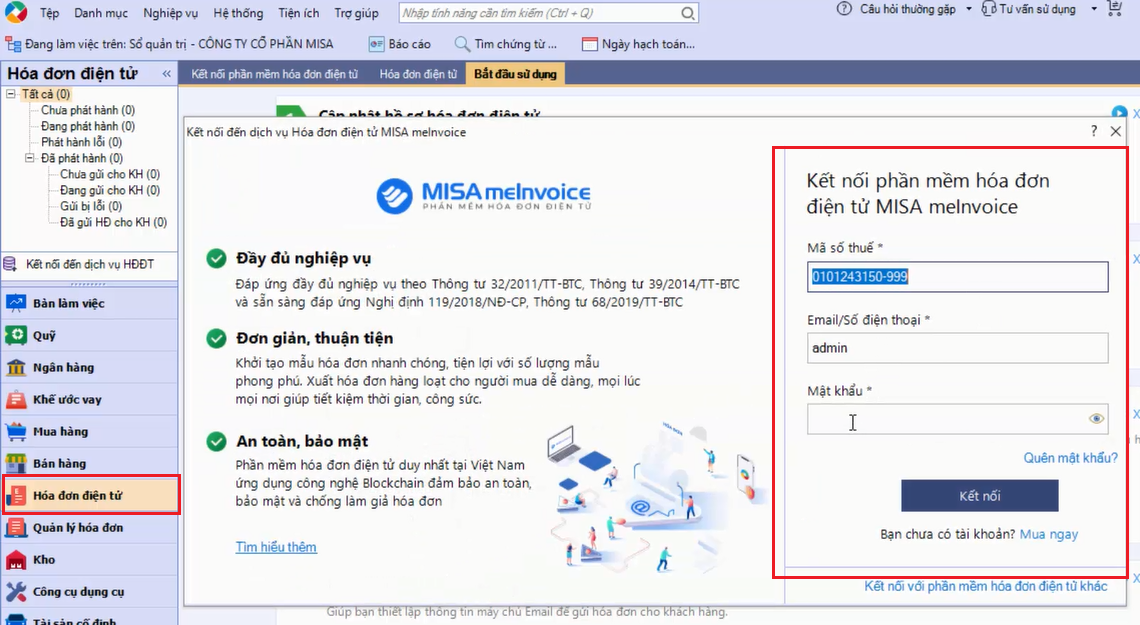The width and height of the screenshot is (1140, 625).
Task: Select Gửi bị lỗi (0) tree item
Action: (91, 206)
